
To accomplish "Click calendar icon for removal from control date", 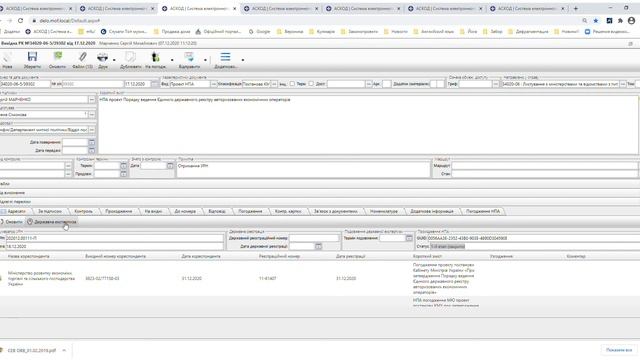I will coord(170,166).
